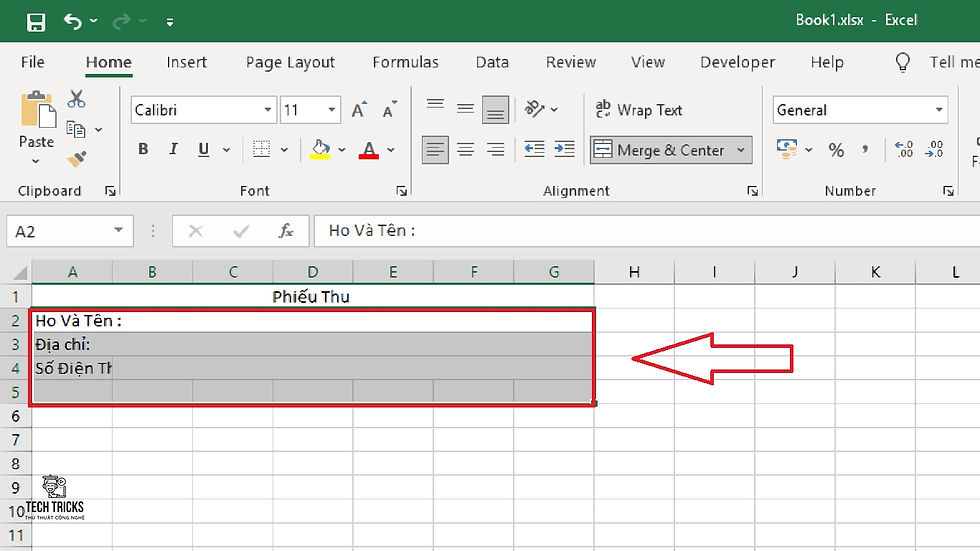Click Decrease Indent icon

pyautogui.click(x=534, y=150)
